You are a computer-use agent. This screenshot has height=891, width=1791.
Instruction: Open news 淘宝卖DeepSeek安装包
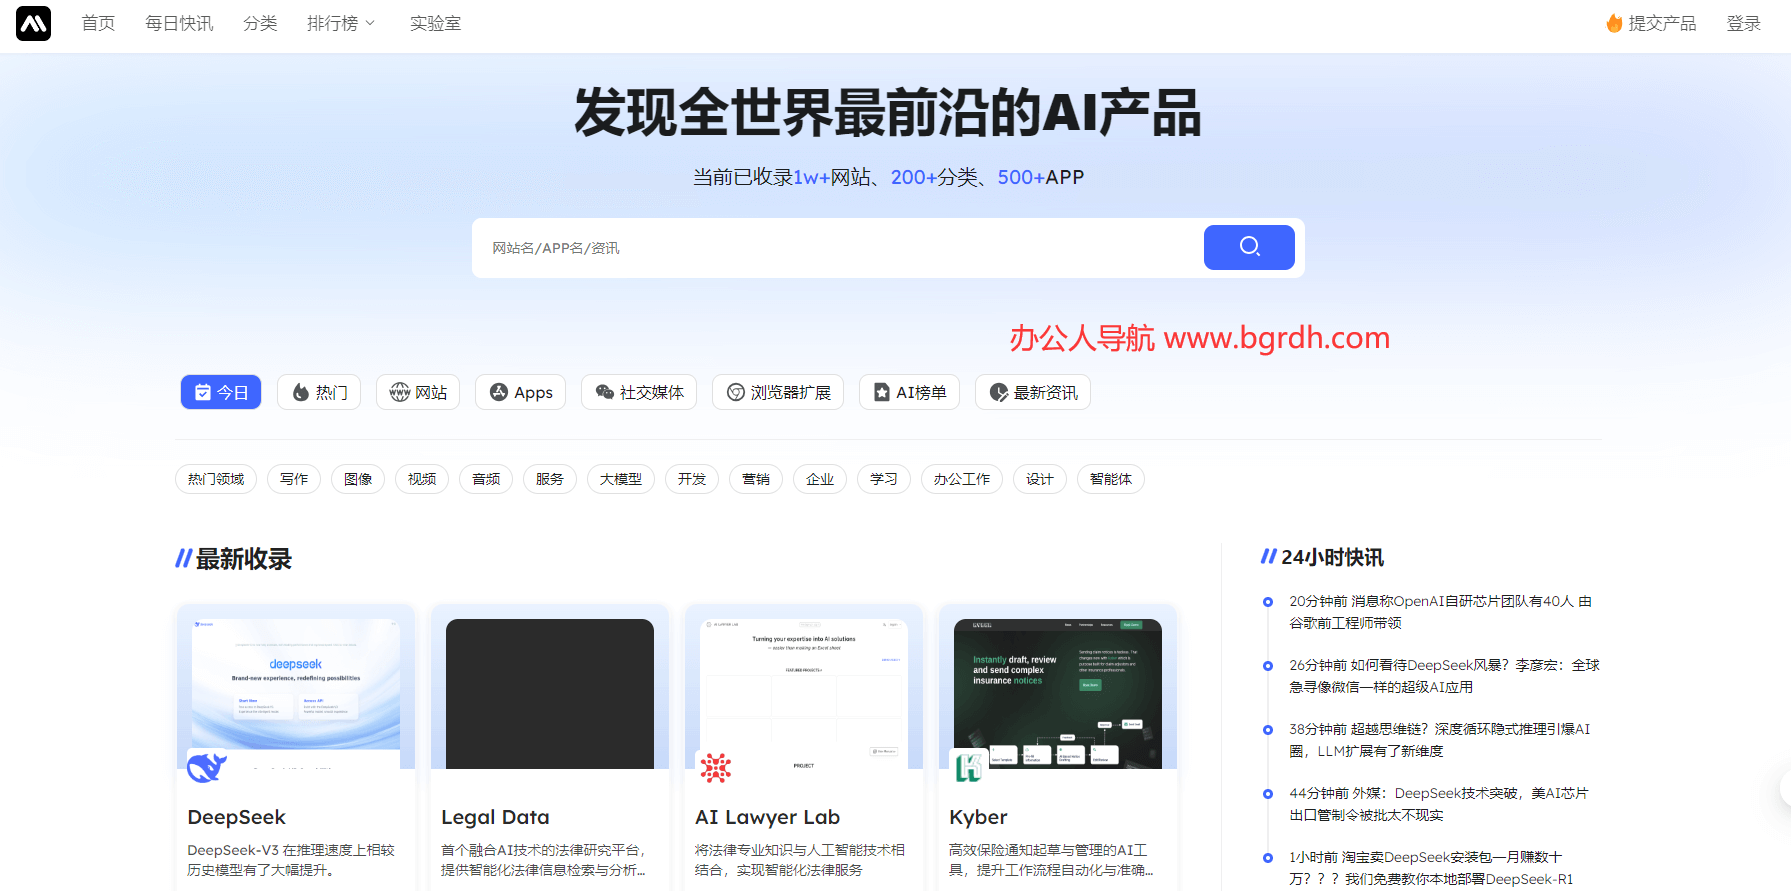pos(1431,868)
